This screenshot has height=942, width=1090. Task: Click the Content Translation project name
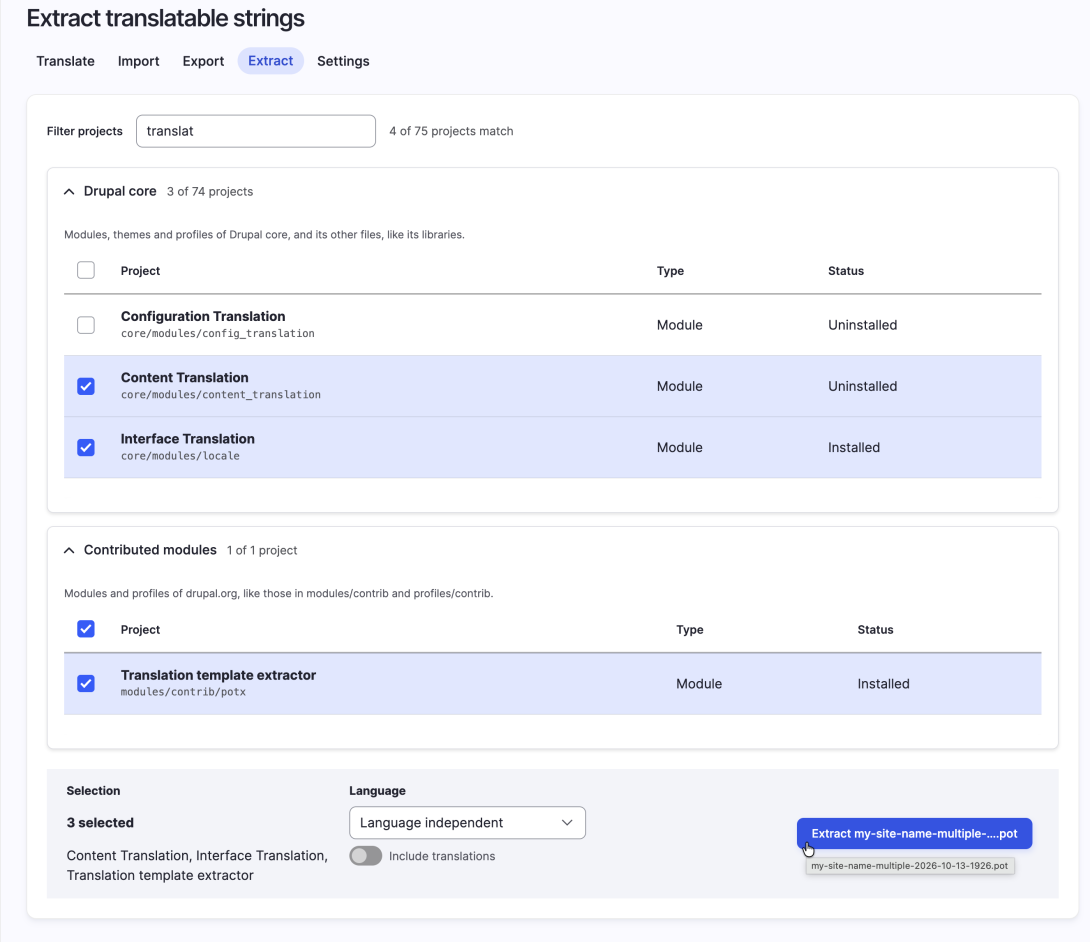(x=184, y=377)
